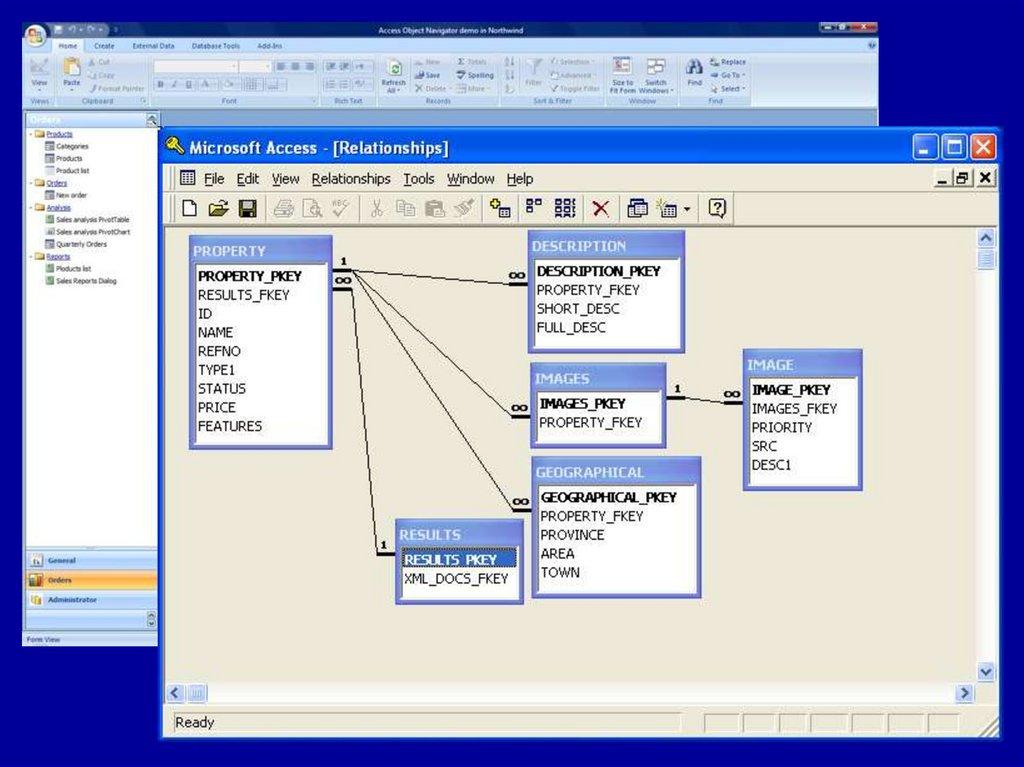The image size is (1024, 767).
Task: Open the Relationships menu
Action: click(350, 179)
